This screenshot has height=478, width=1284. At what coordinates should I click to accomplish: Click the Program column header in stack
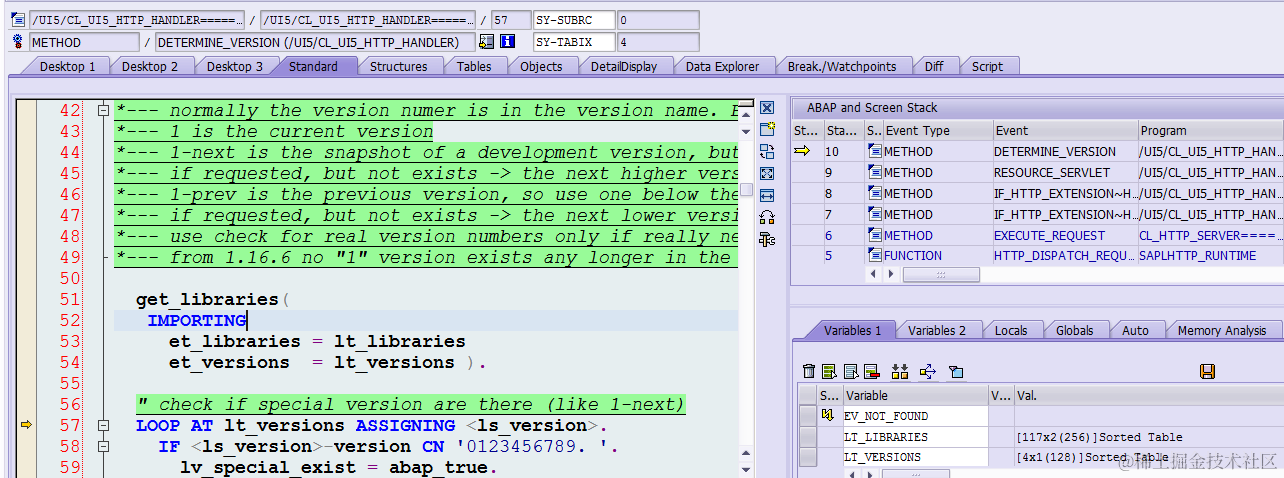coord(1210,130)
